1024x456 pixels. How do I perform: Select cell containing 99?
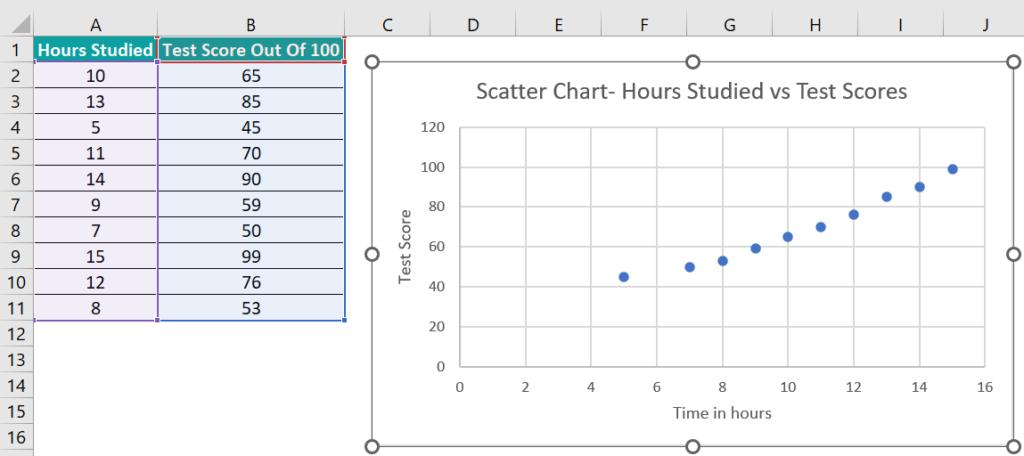tap(251, 256)
